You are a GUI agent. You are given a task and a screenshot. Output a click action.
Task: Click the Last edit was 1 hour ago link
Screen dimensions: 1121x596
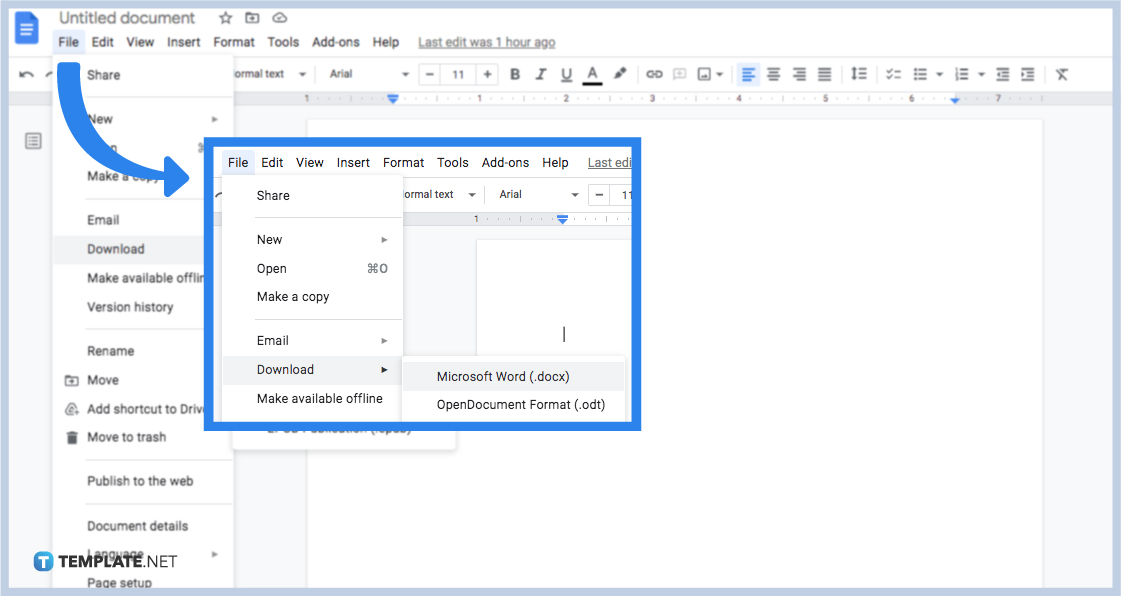coord(487,42)
